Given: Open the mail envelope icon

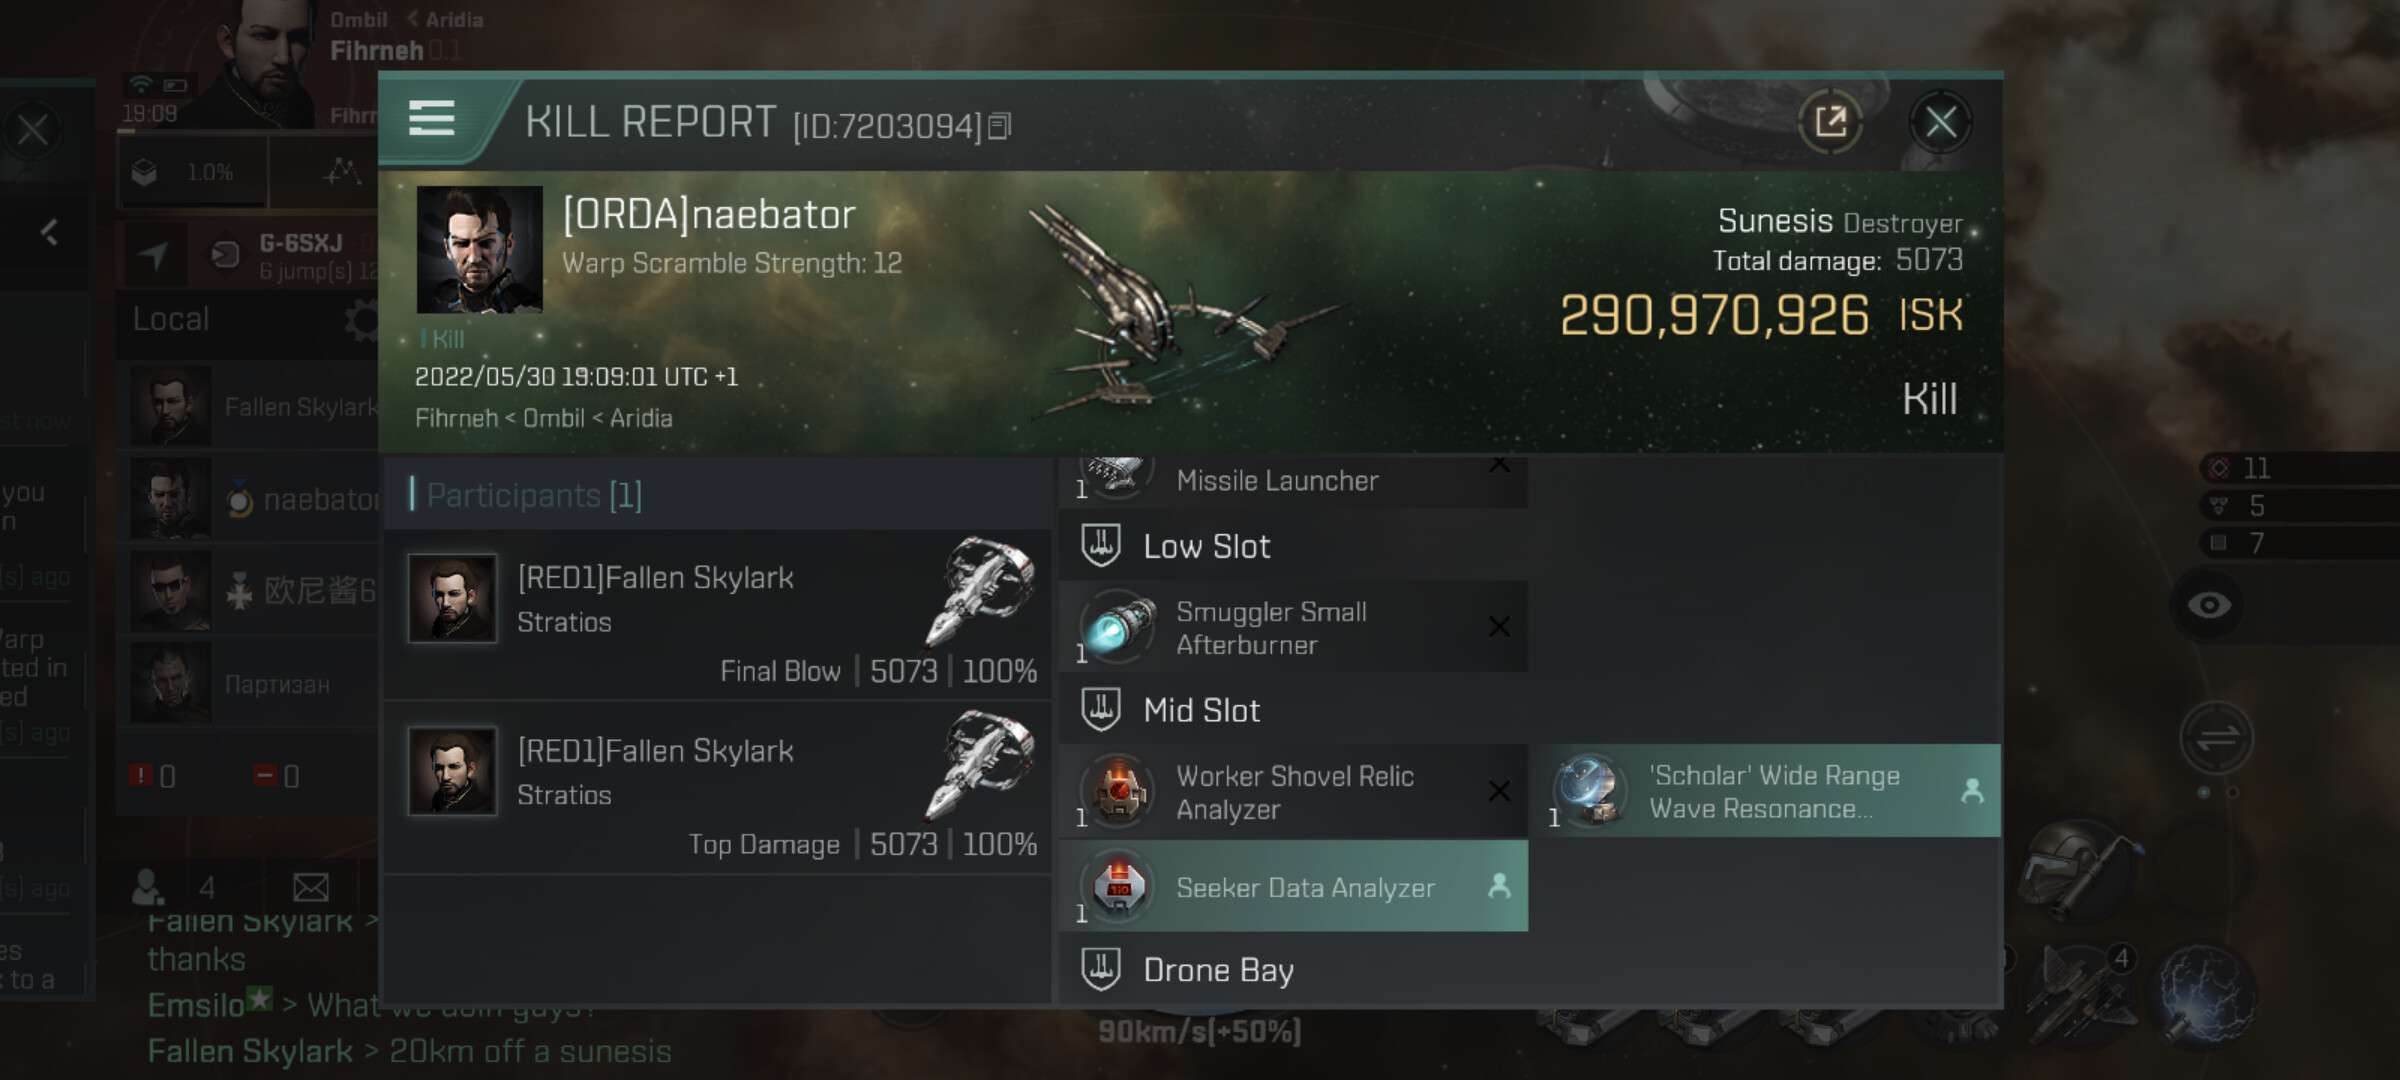Looking at the screenshot, I should click(x=311, y=887).
